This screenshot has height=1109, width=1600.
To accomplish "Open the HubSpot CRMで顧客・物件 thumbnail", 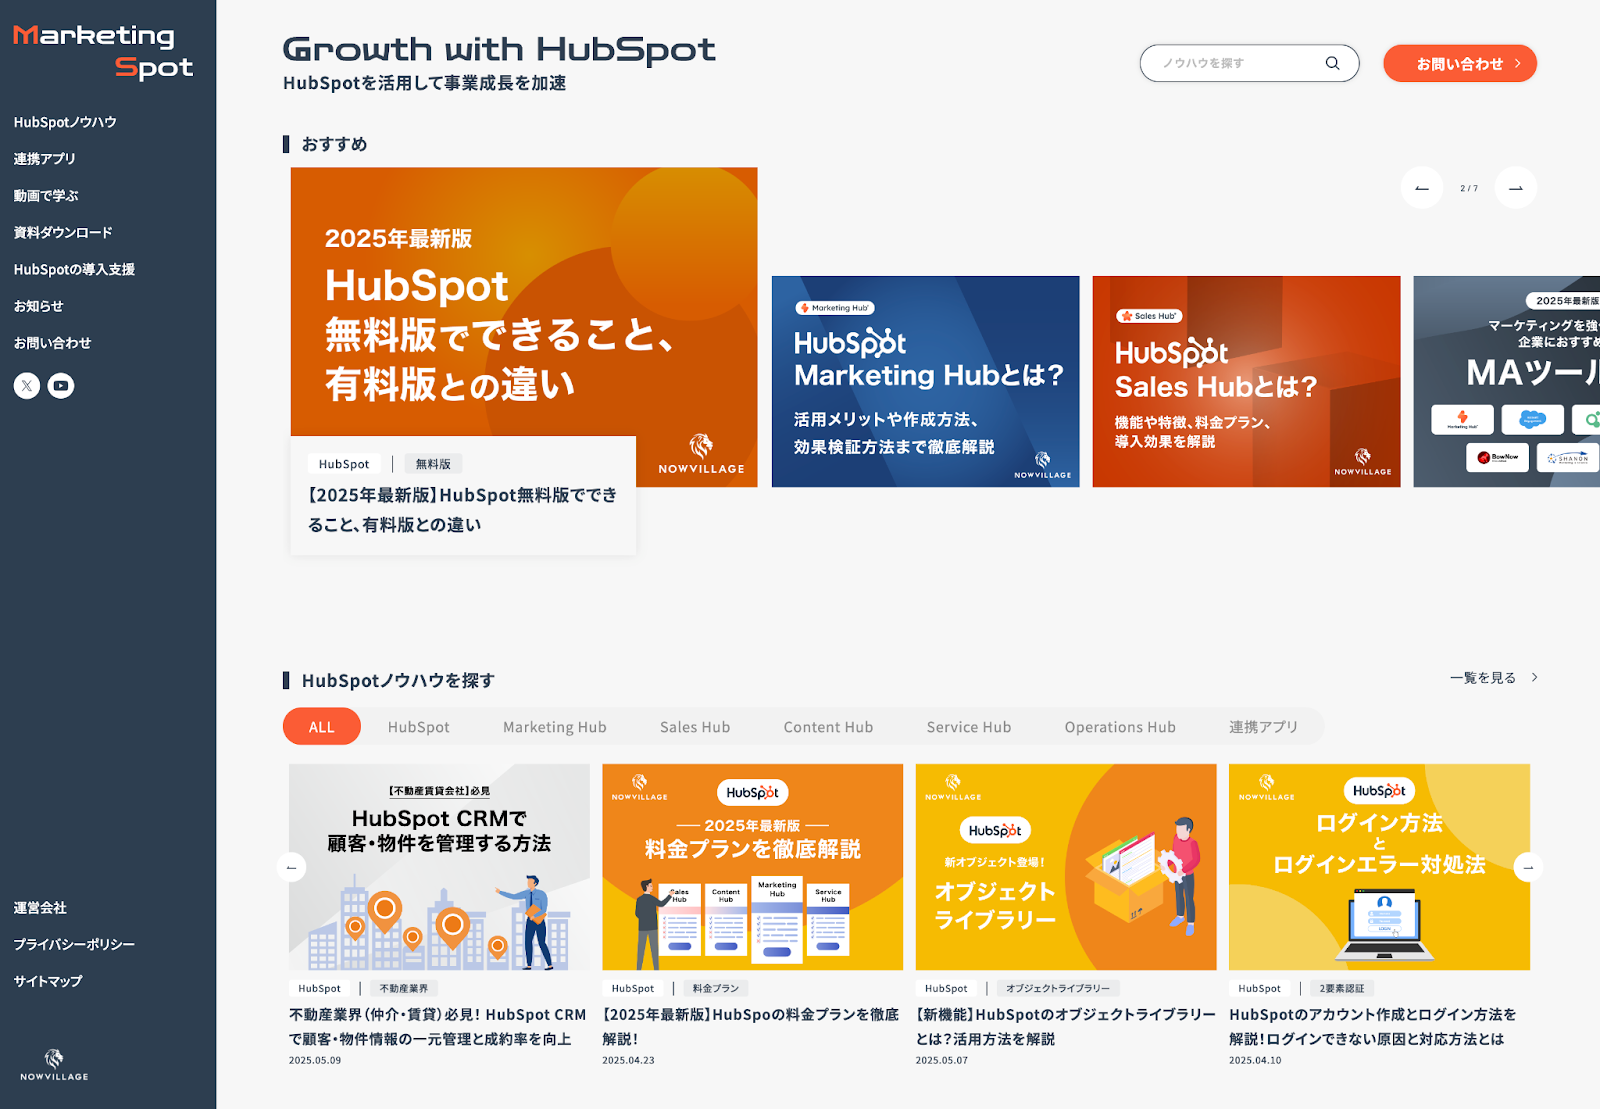I will click(439, 867).
